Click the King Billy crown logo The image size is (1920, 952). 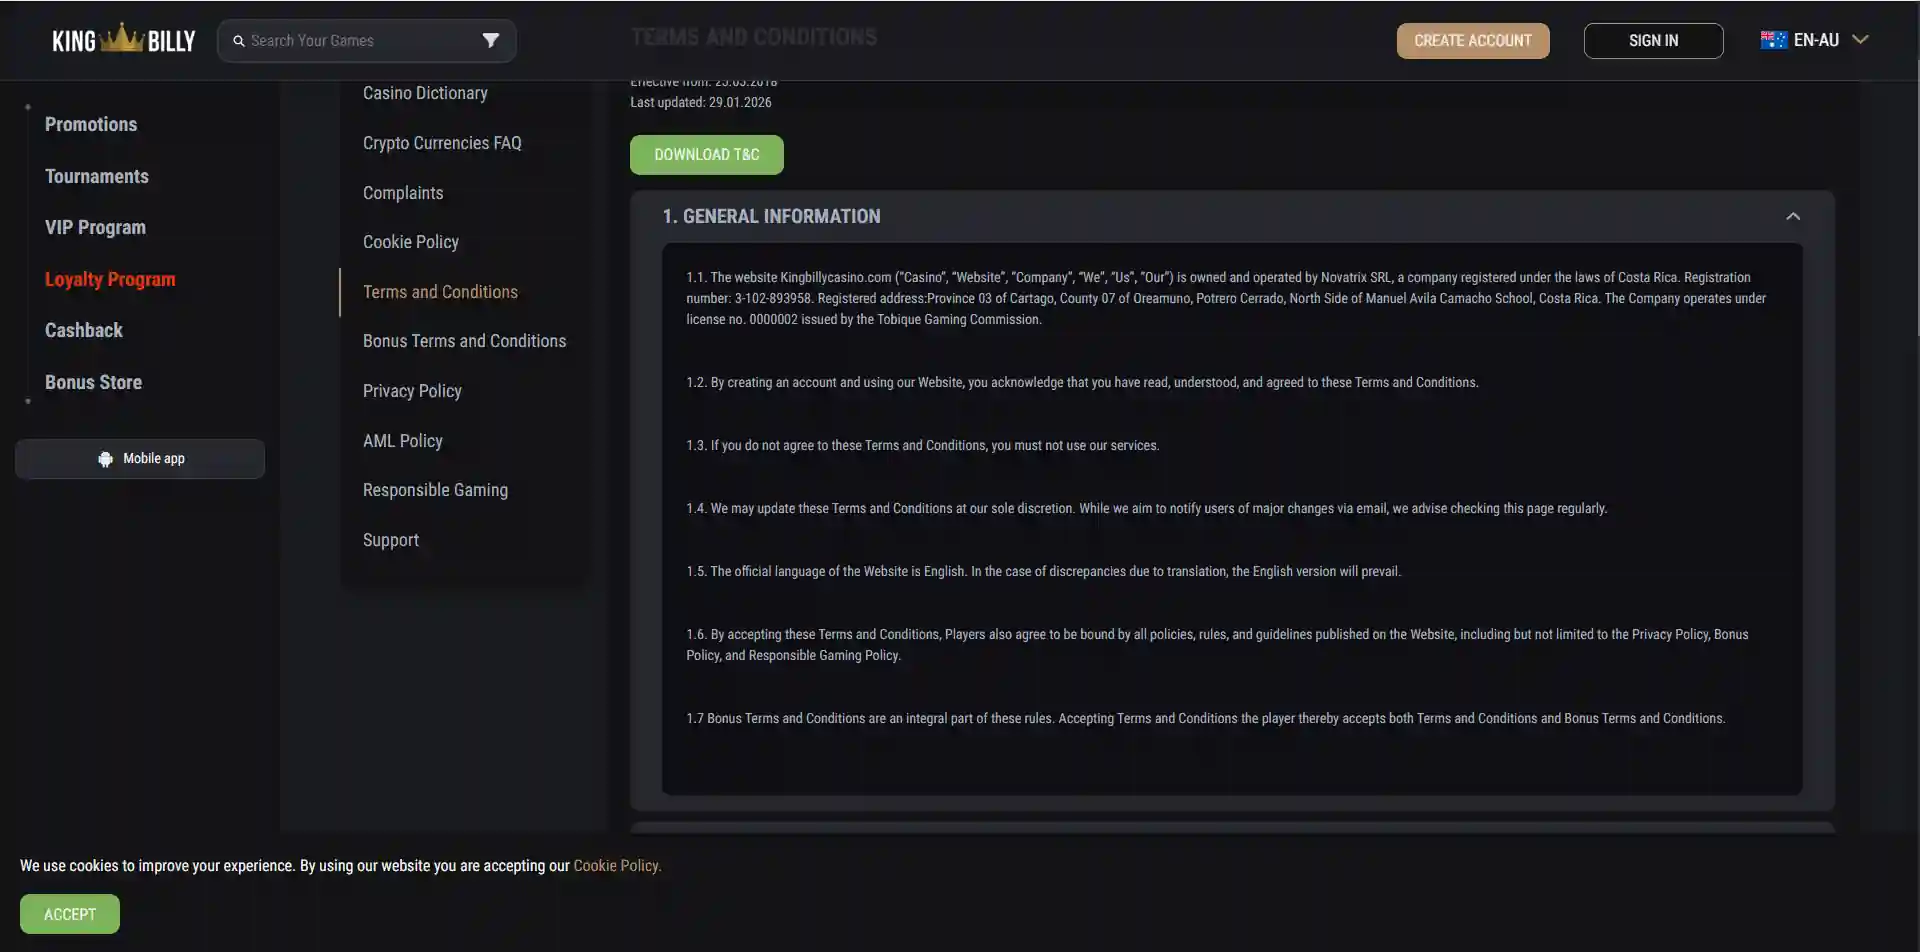(x=124, y=39)
